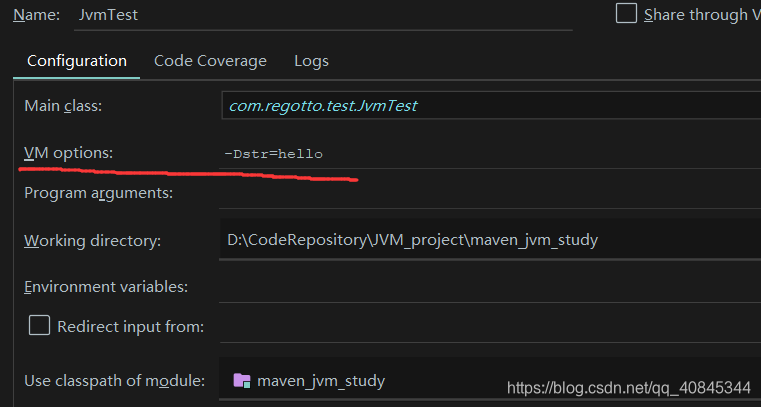Click the Program arguments label
The height and width of the screenshot is (407, 761).
99,193
